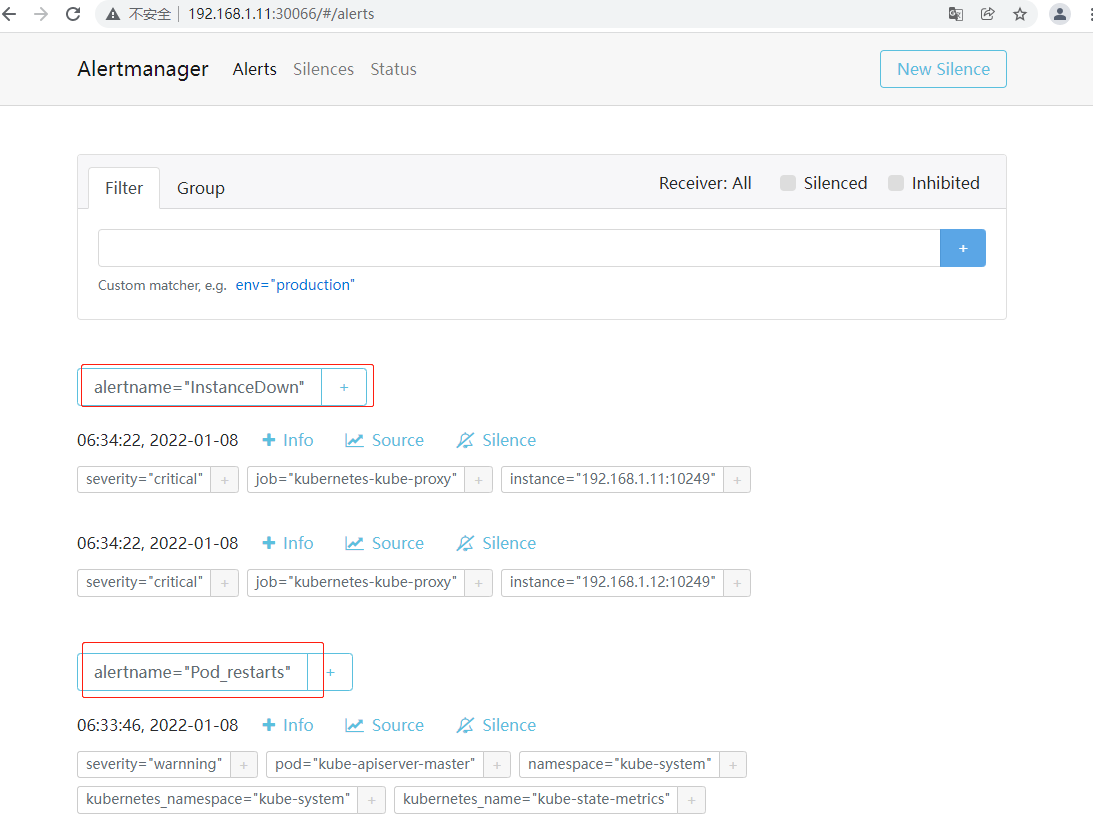The image size is (1093, 817).
Task: Click the 06:33:46, 2022-01-08 timestamp
Action: click(x=158, y=726)
